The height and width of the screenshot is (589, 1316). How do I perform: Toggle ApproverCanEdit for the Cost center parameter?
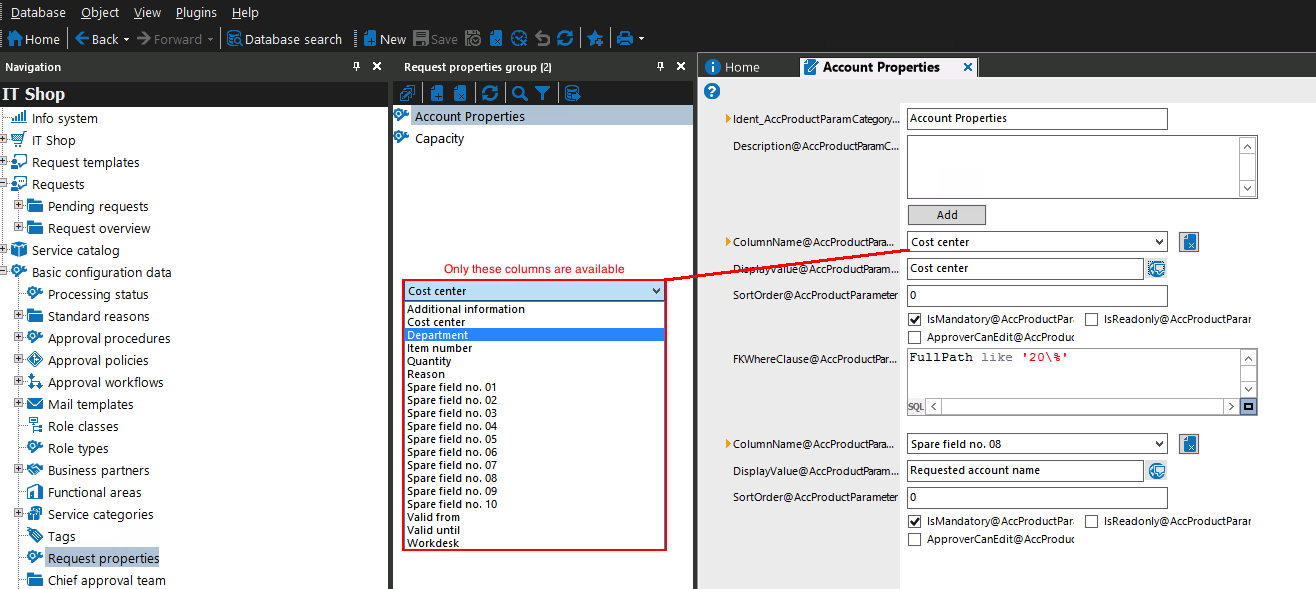(x=914, y=338)
